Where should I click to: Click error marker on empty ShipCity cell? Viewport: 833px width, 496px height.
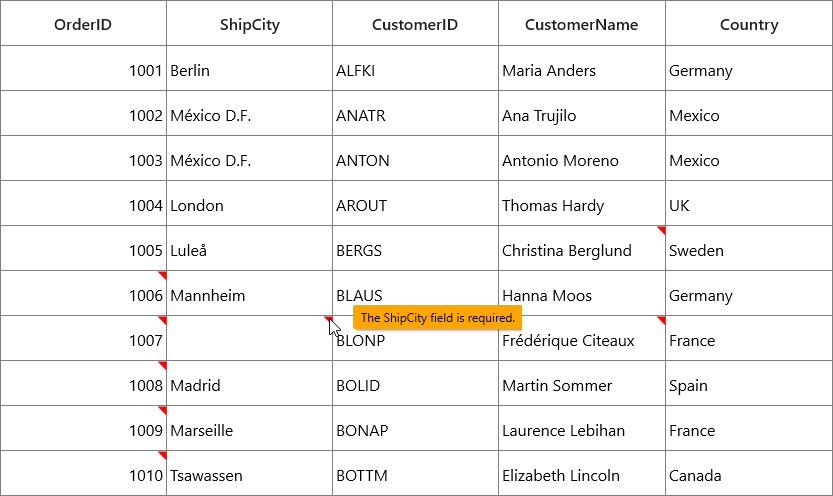329,319
